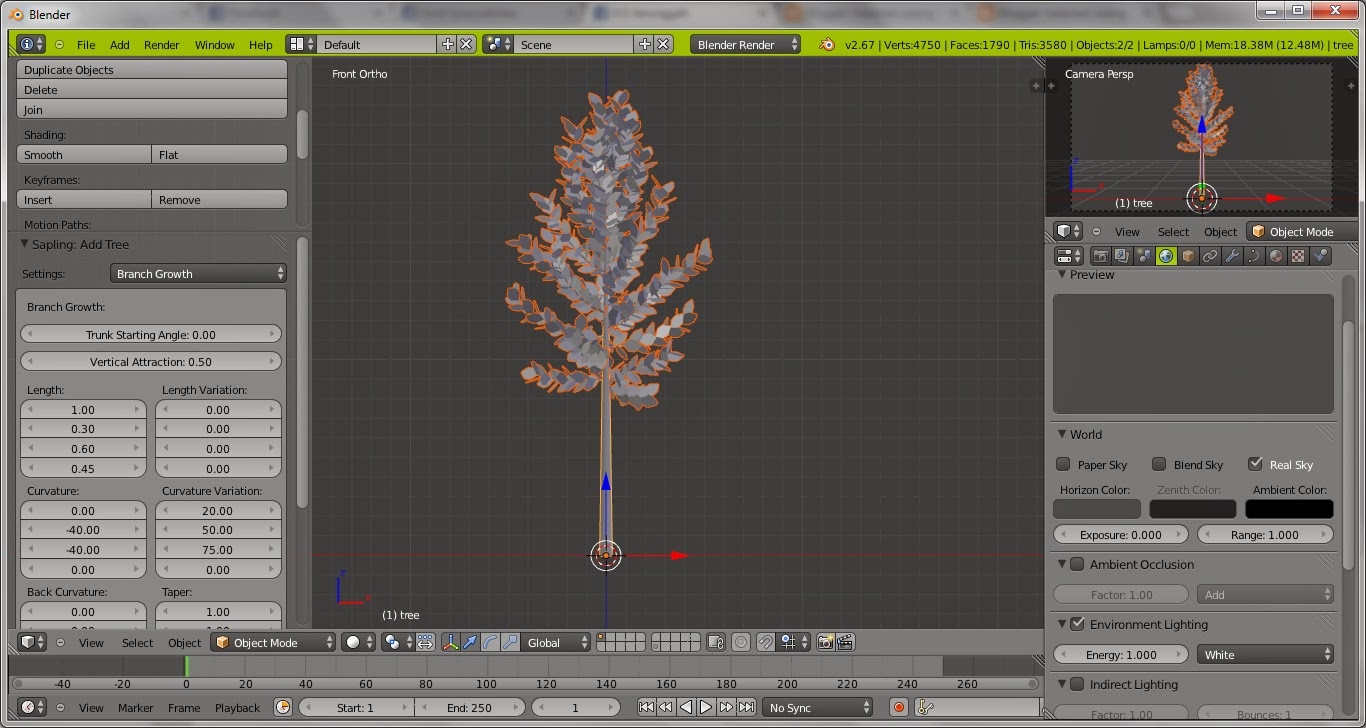Click the Smooth shading button

(84, 155)
